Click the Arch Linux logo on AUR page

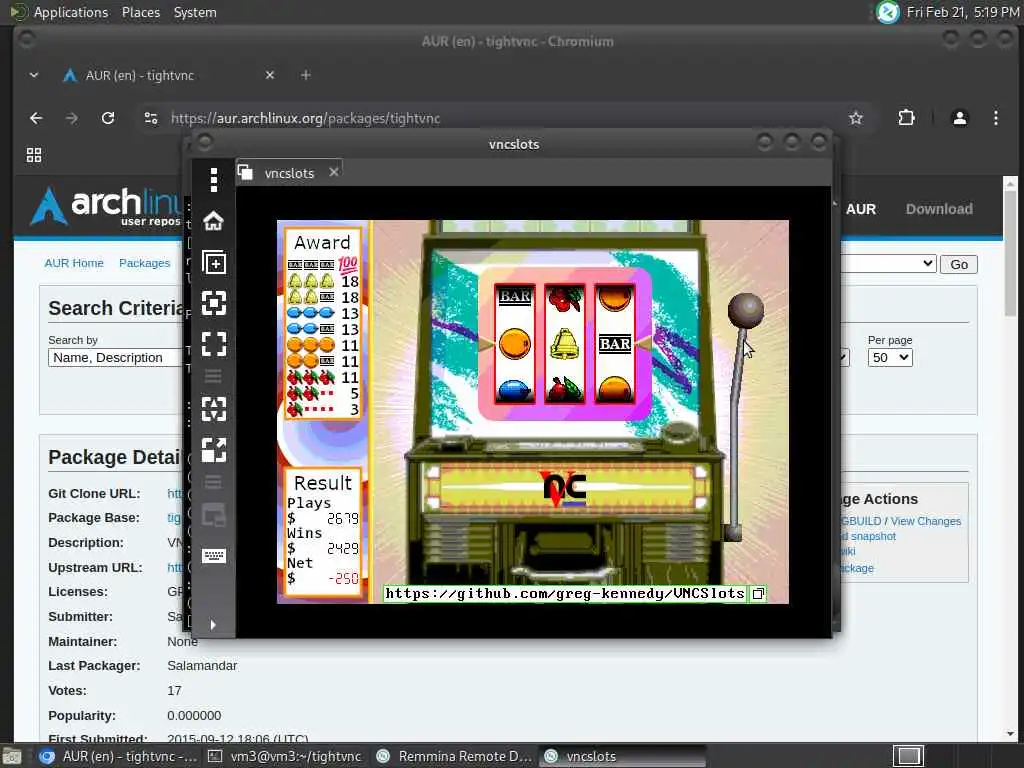[x=104, y=206]
